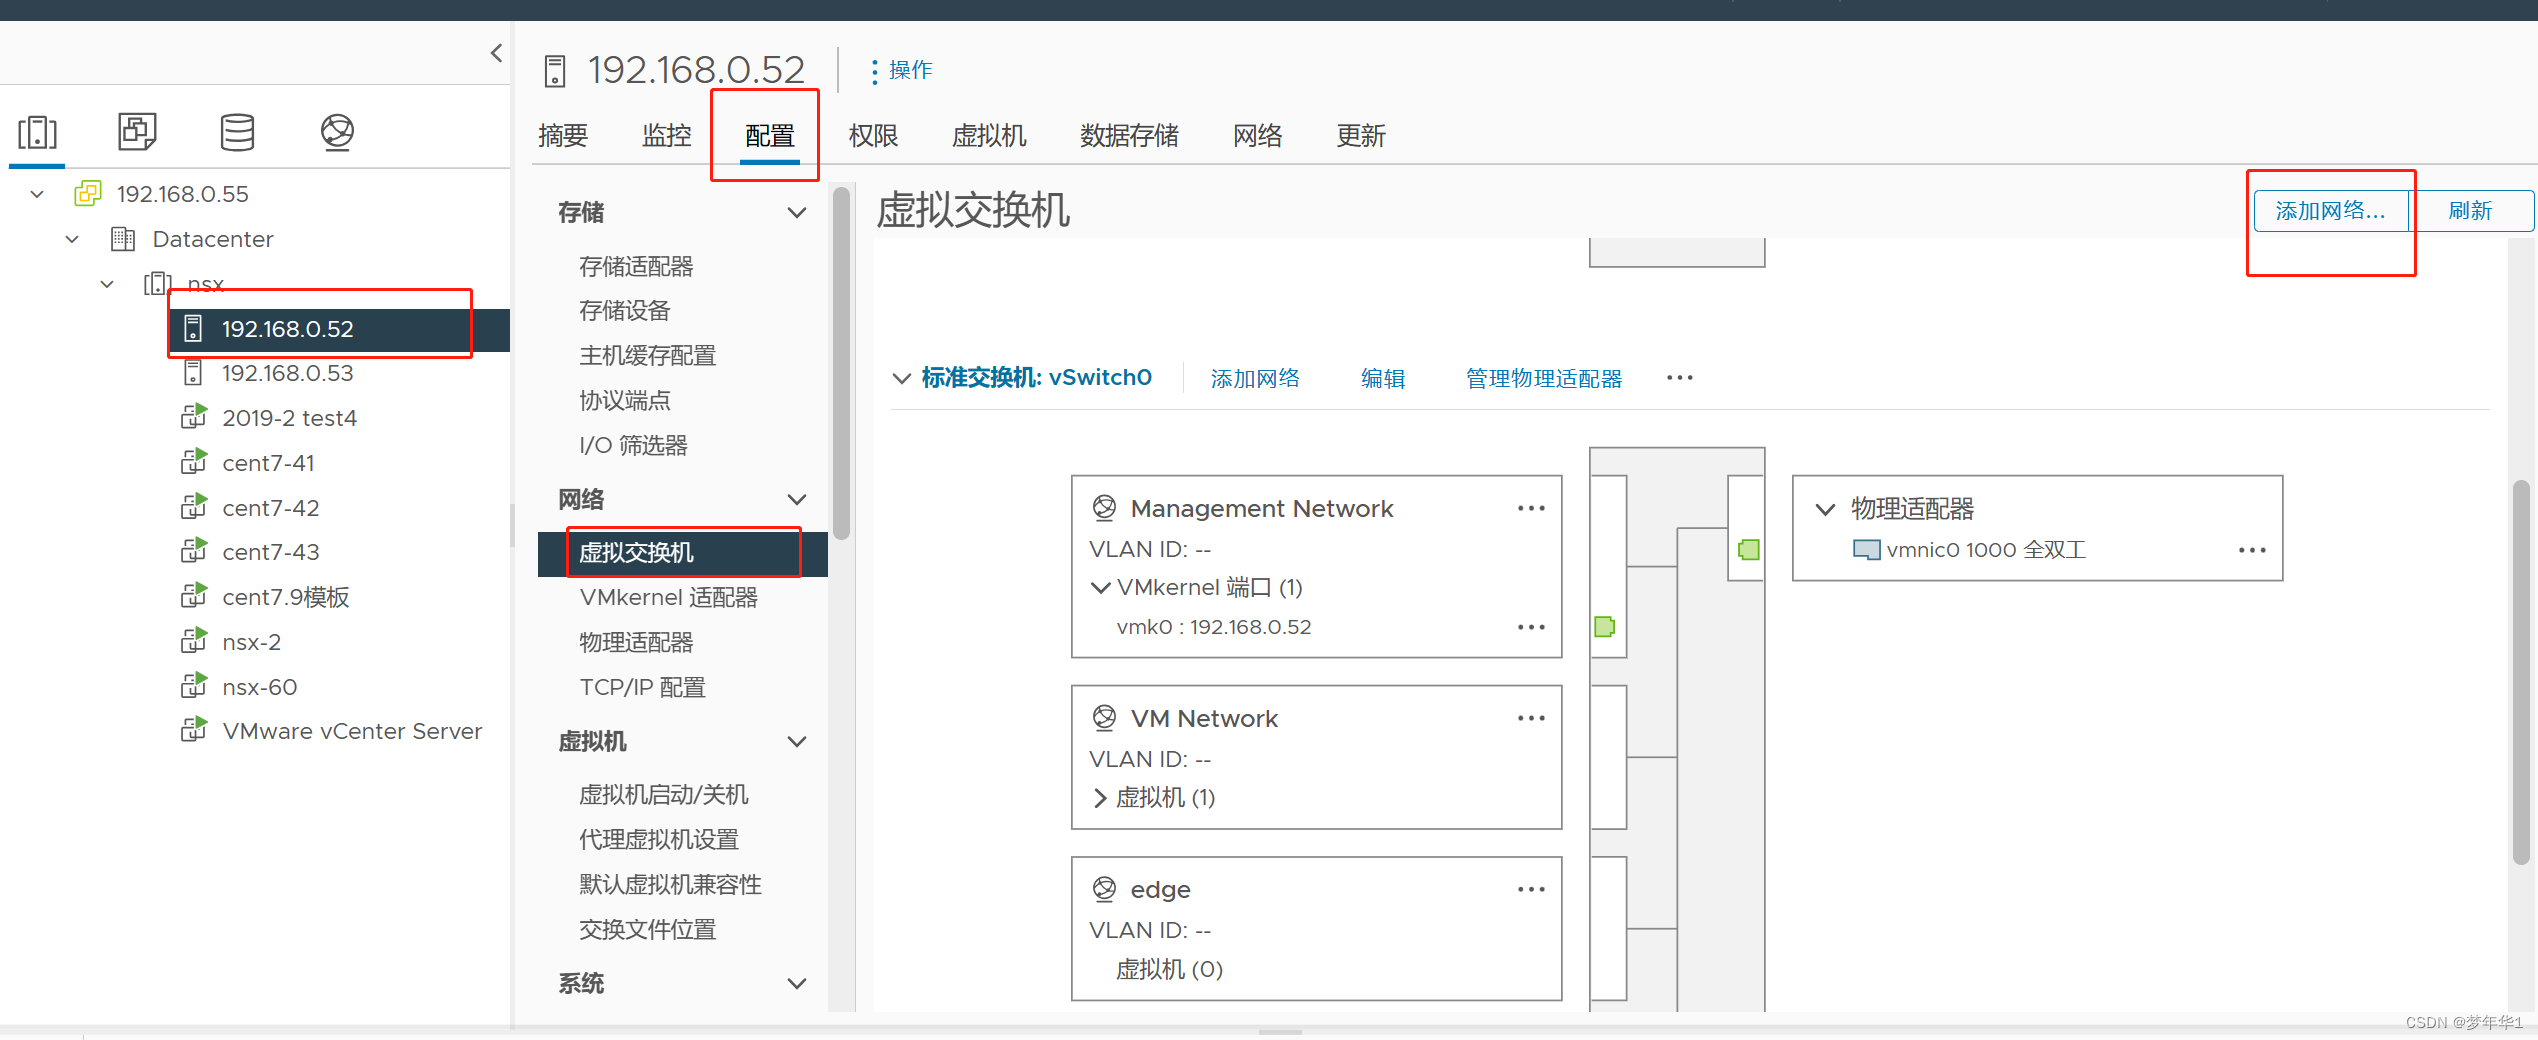Click the host icon beside title 192.168.0.52
Screen dimensions: 2538x1040
(x=555, y=71)
